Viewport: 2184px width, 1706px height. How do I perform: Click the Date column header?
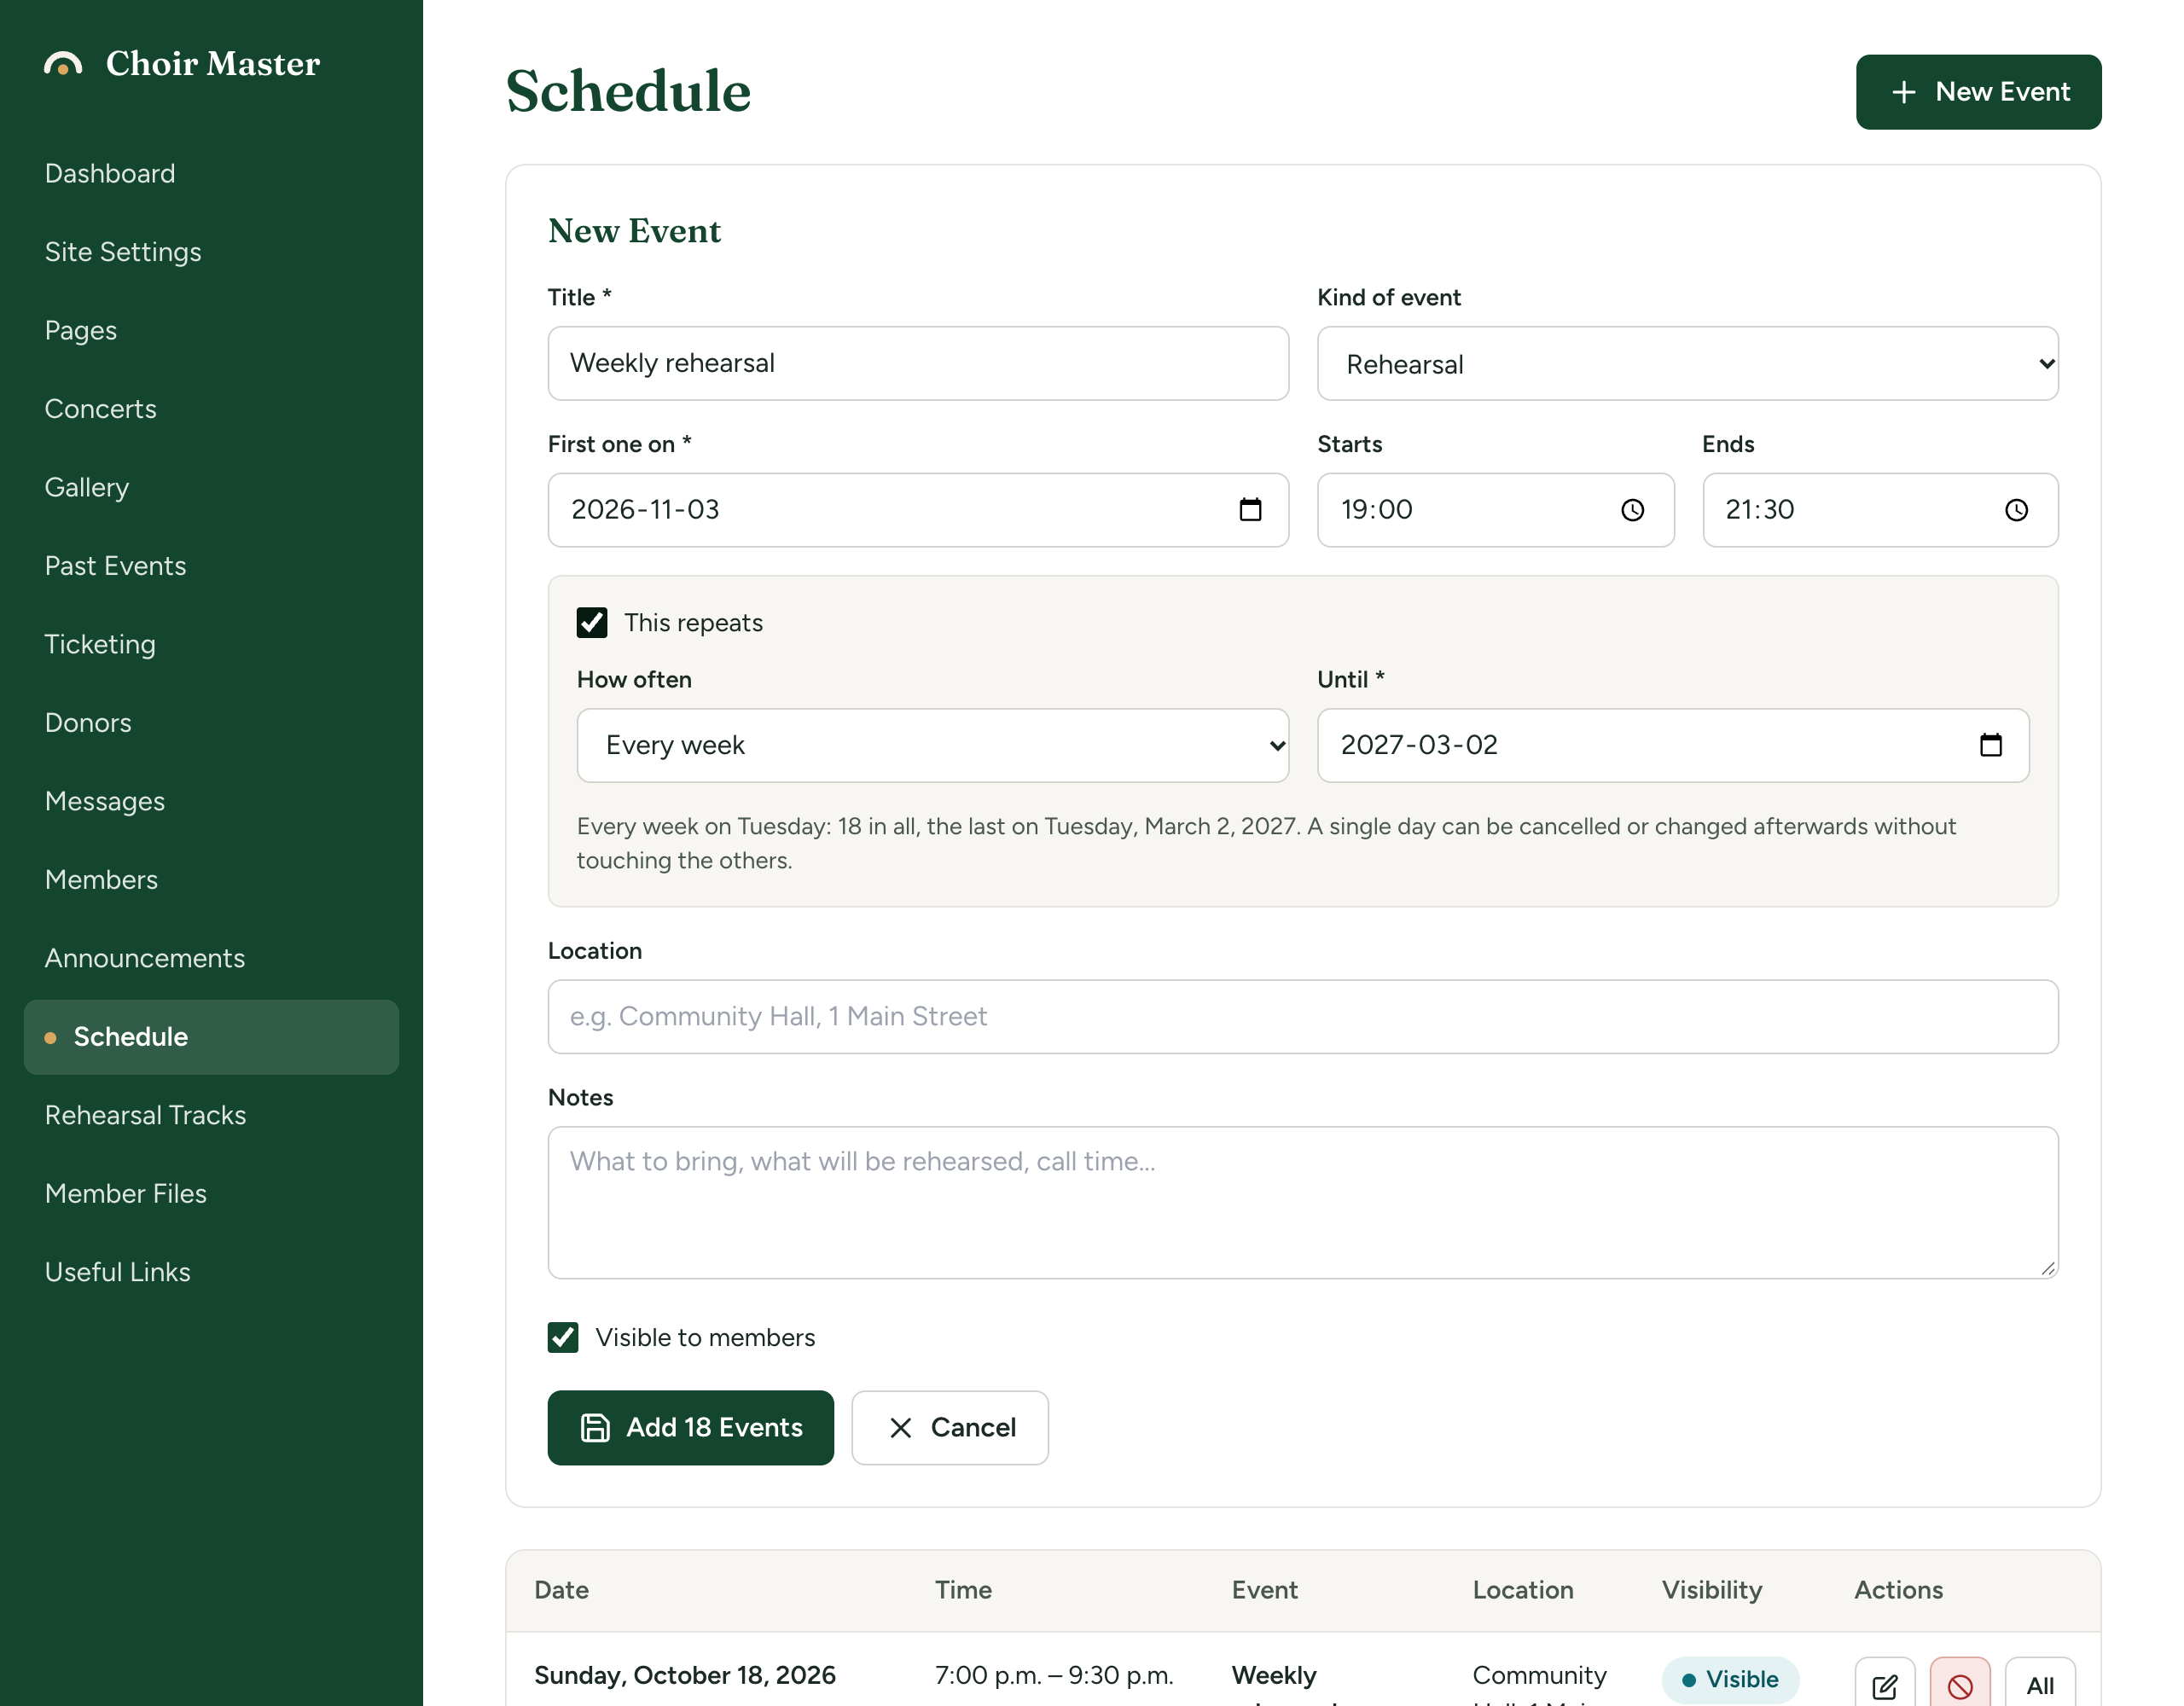tap(562, 1591)
